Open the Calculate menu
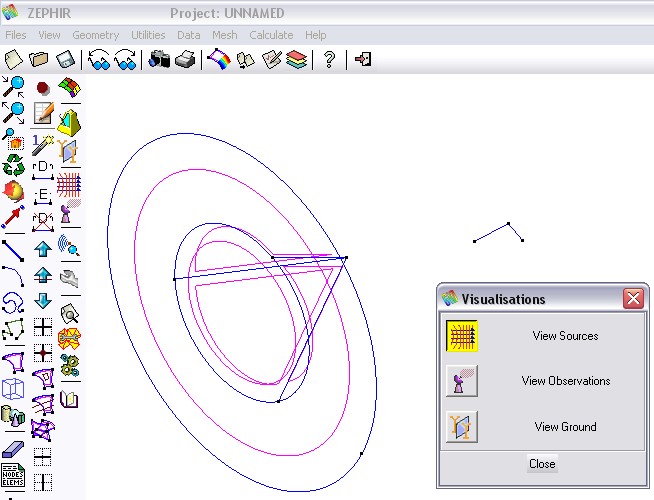Viewport: 654px width, 500px height. point(271,35)
